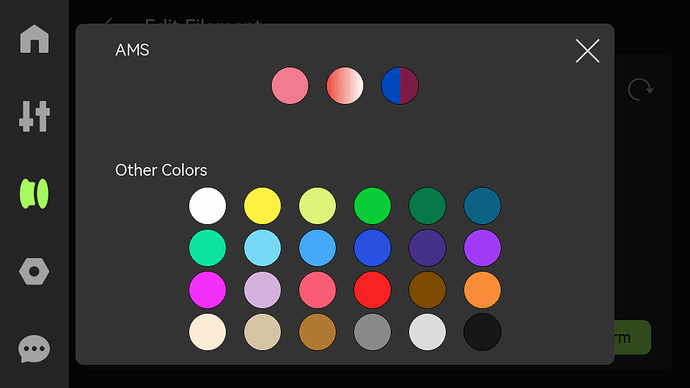Close the AMS color picker dialog
Image resolution: width=690 pixels, height=388 pixels.
(587, 51)
